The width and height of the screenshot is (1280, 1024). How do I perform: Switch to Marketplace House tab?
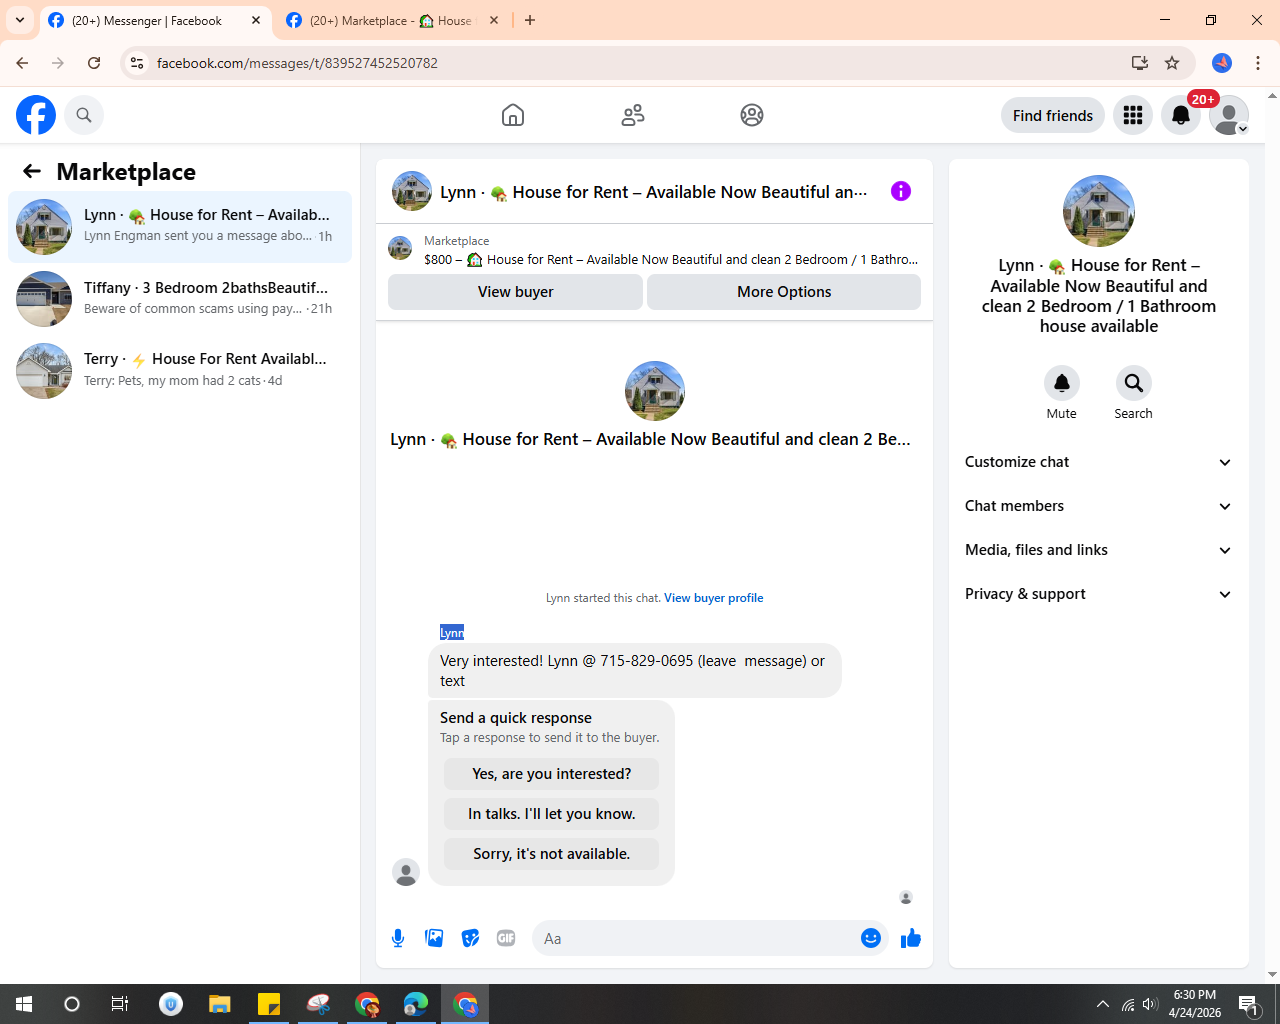(393, 21)
